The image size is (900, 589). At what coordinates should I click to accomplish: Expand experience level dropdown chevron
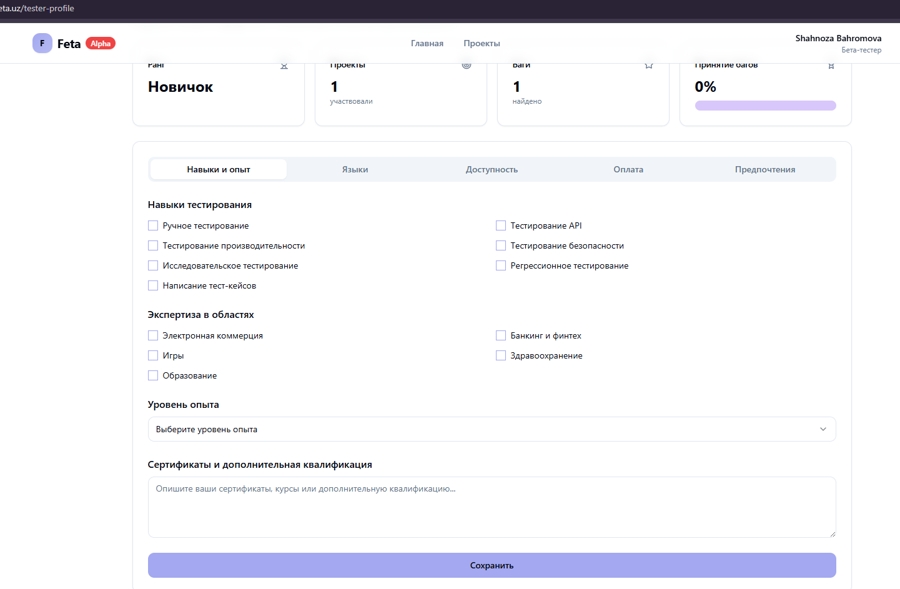pyautogui.click(x=823, y=429)
